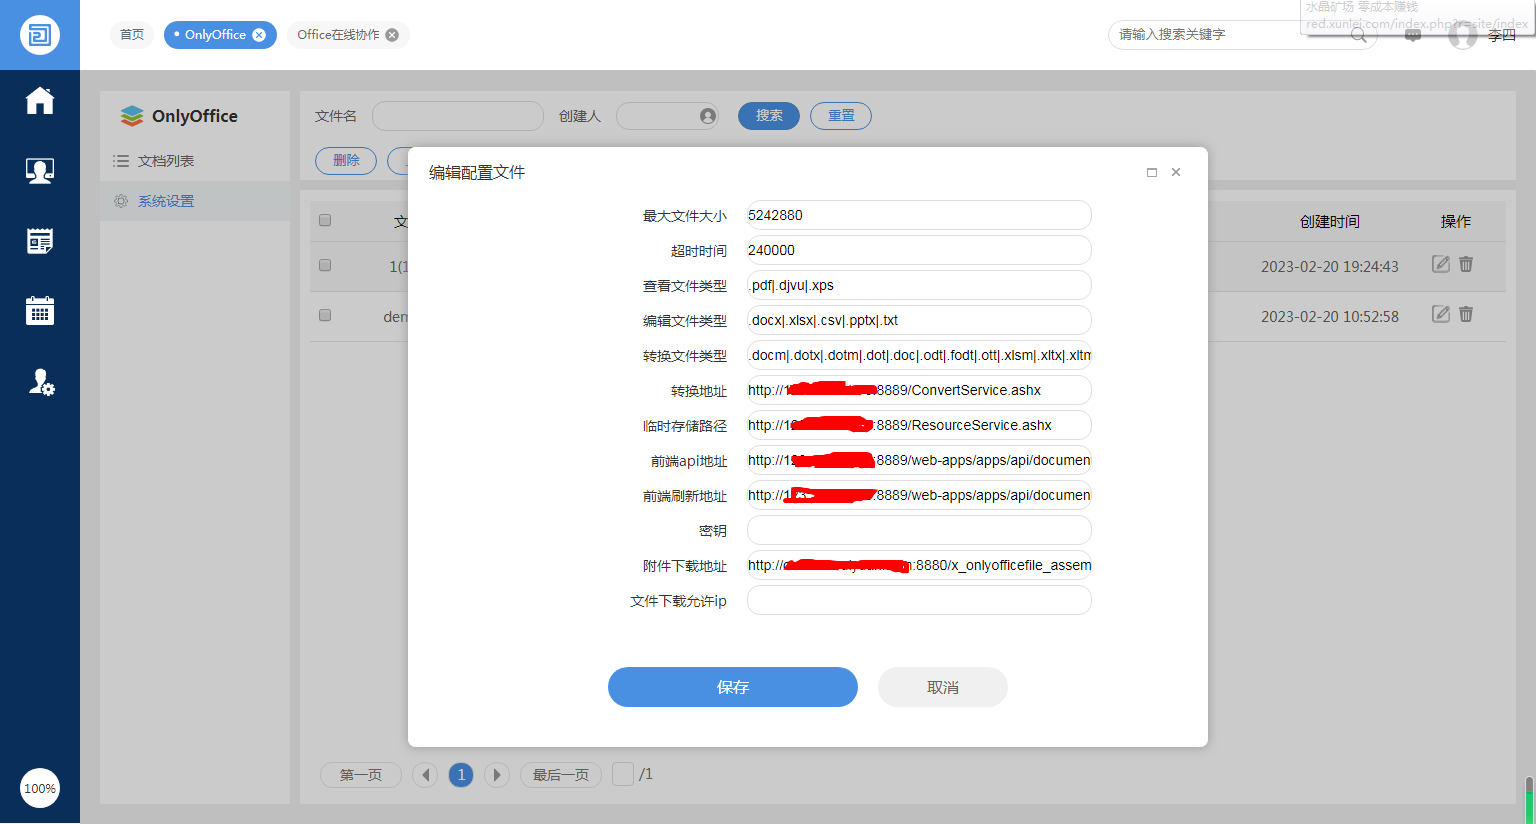This screenshot has height=824, width=1536.
Task: Click the page number jump input box
Action: tap(623, 774)
